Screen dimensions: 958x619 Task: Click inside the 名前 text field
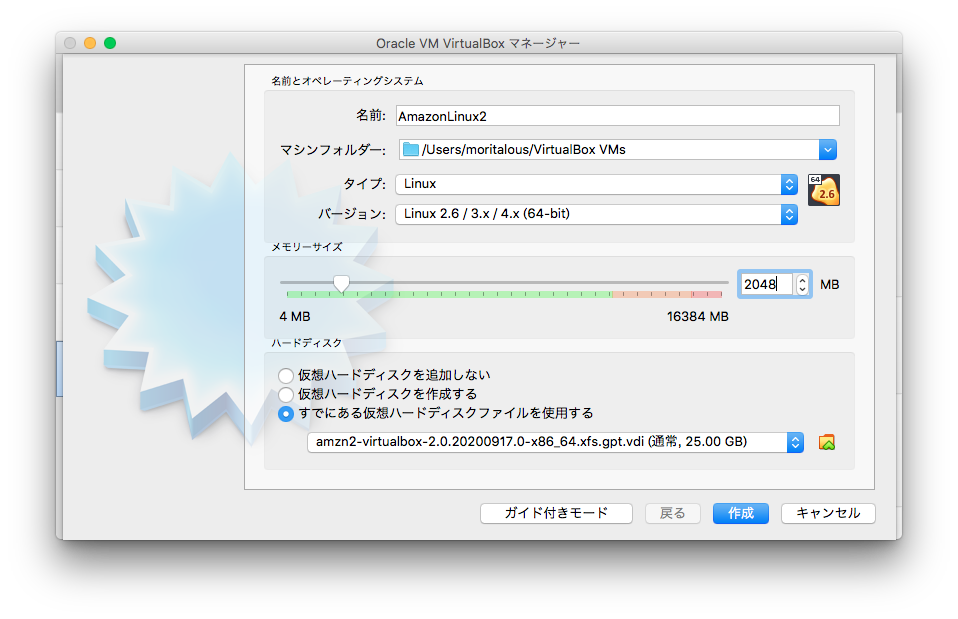pyautogui.click(x=615, y=115)
